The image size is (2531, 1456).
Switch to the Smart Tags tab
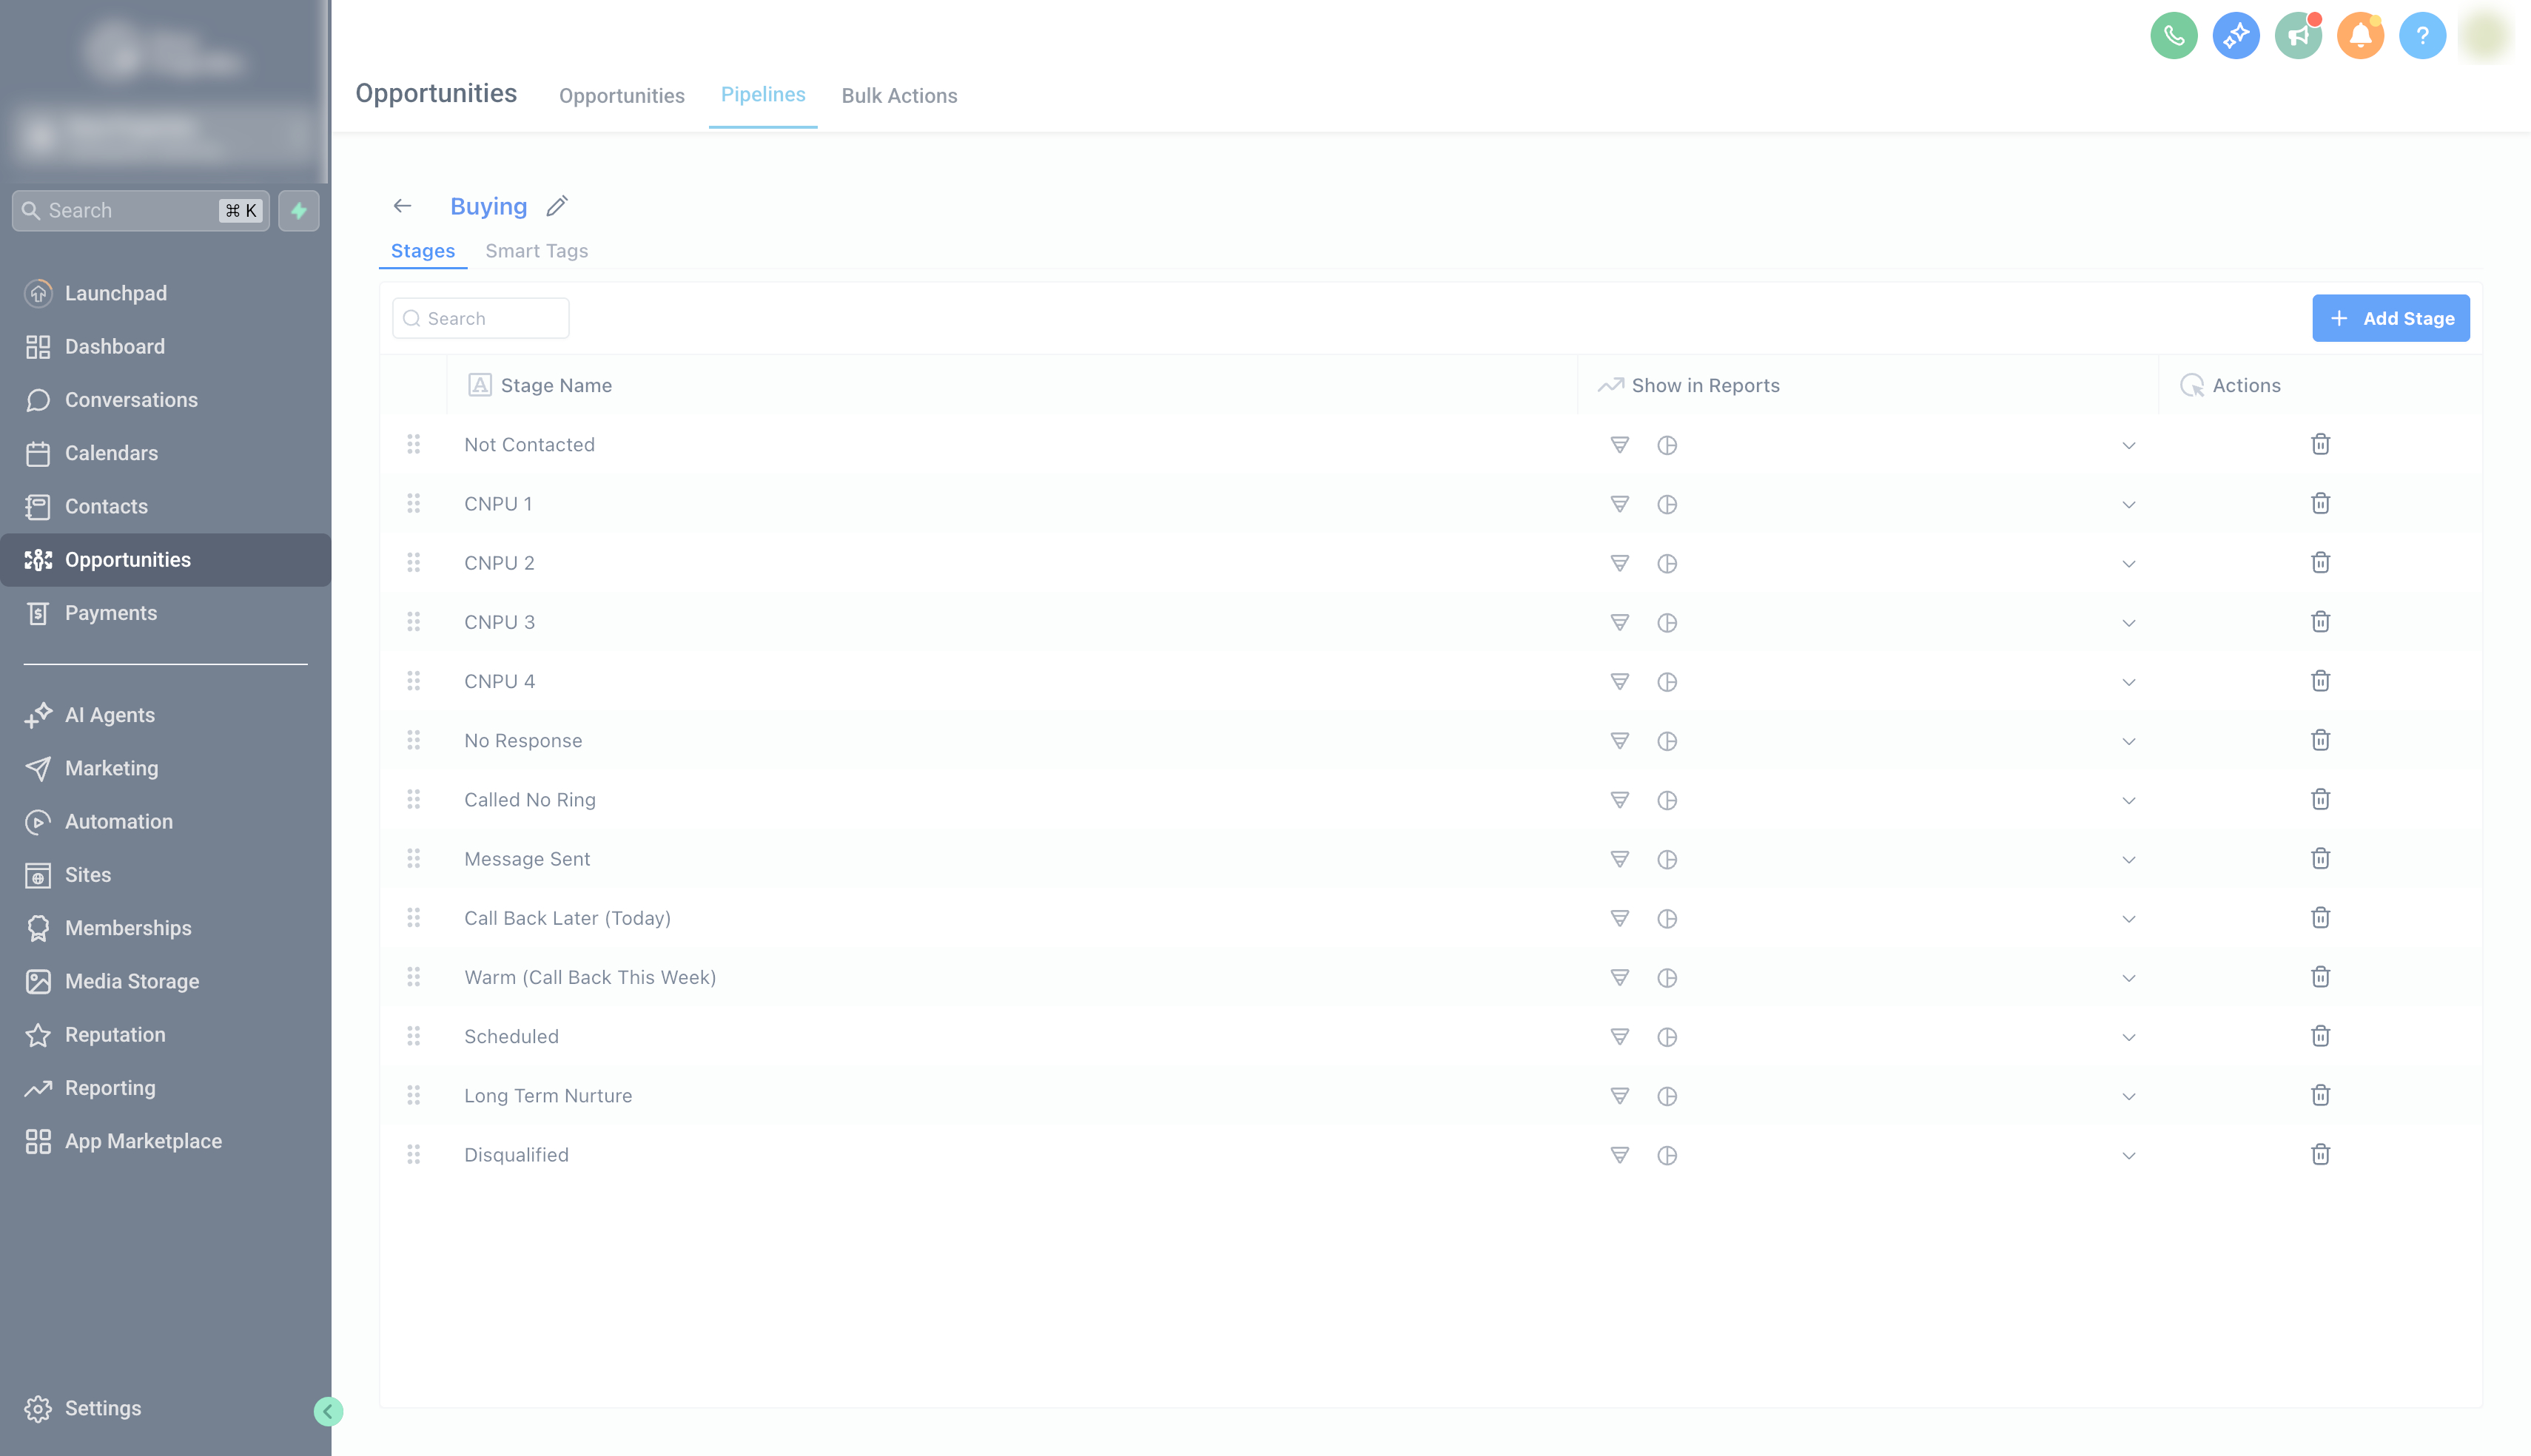pyautogui.click(x=537, y=250)
